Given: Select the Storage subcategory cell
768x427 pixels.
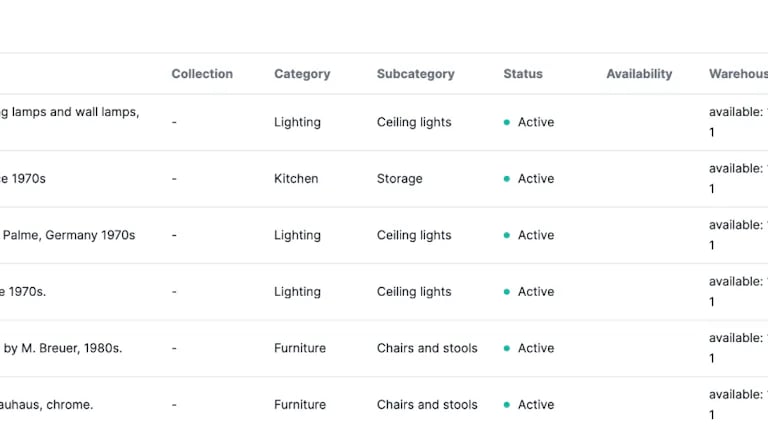Looking at the screenshot, I should pyautogui.click(x=400, y=179).
